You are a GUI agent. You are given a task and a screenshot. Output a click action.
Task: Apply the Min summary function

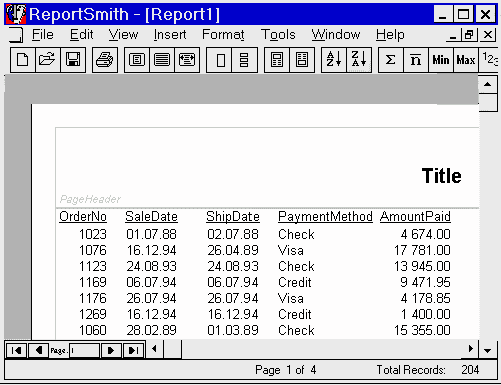click(441, 60)
